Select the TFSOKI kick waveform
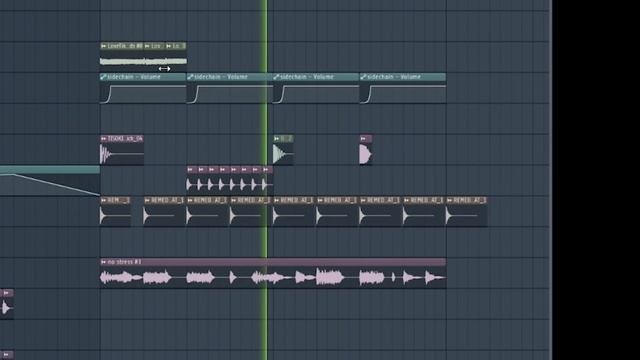640x360 pixels. pyautogui.click(x=122, y=154)
